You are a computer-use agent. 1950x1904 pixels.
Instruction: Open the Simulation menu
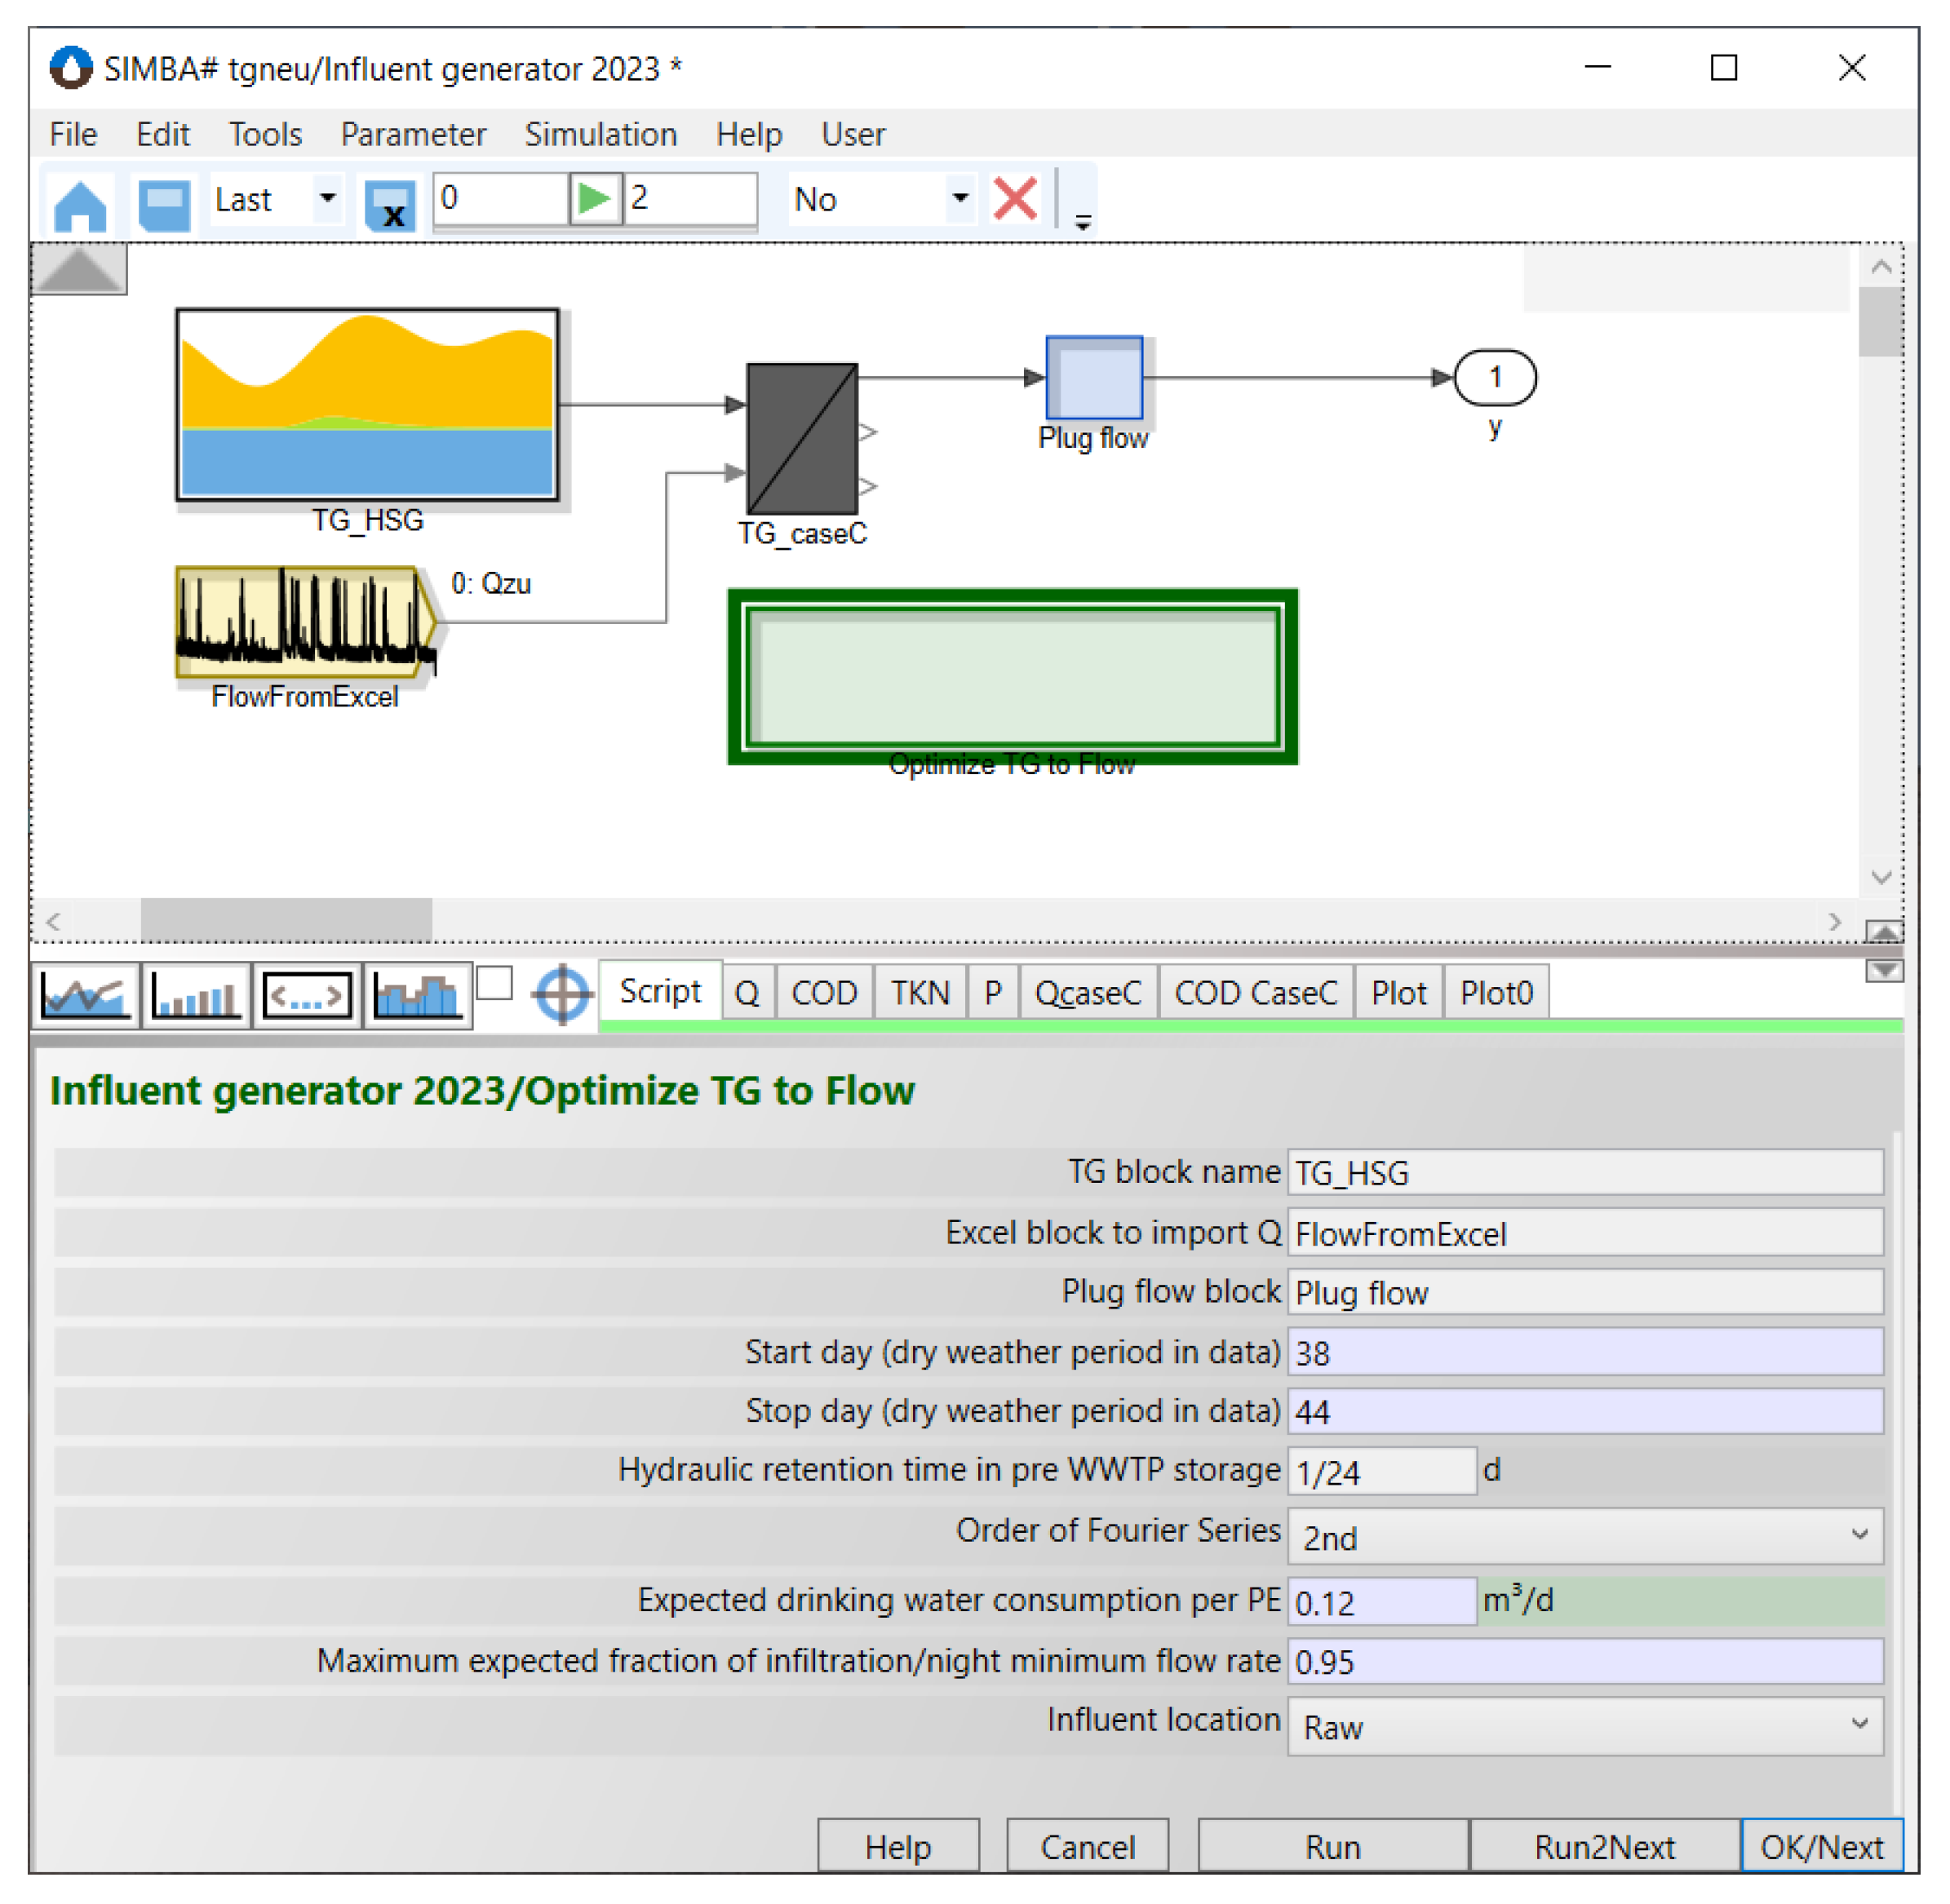600,134
